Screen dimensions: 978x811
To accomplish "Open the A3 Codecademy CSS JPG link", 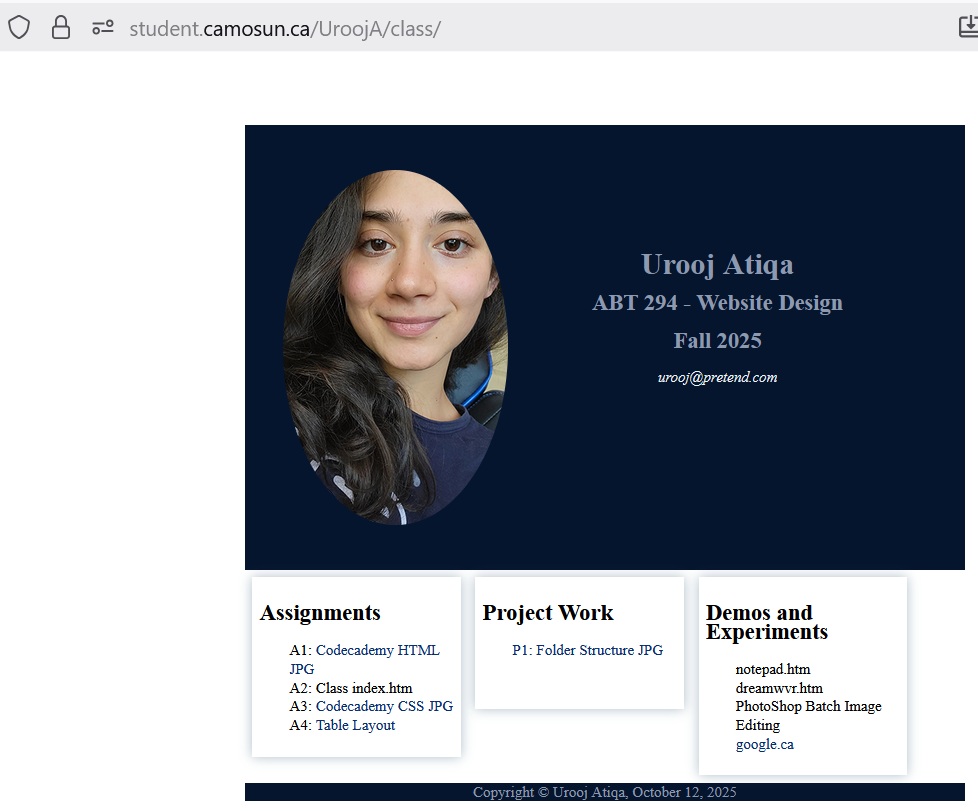I will click(x=384, y=706).
